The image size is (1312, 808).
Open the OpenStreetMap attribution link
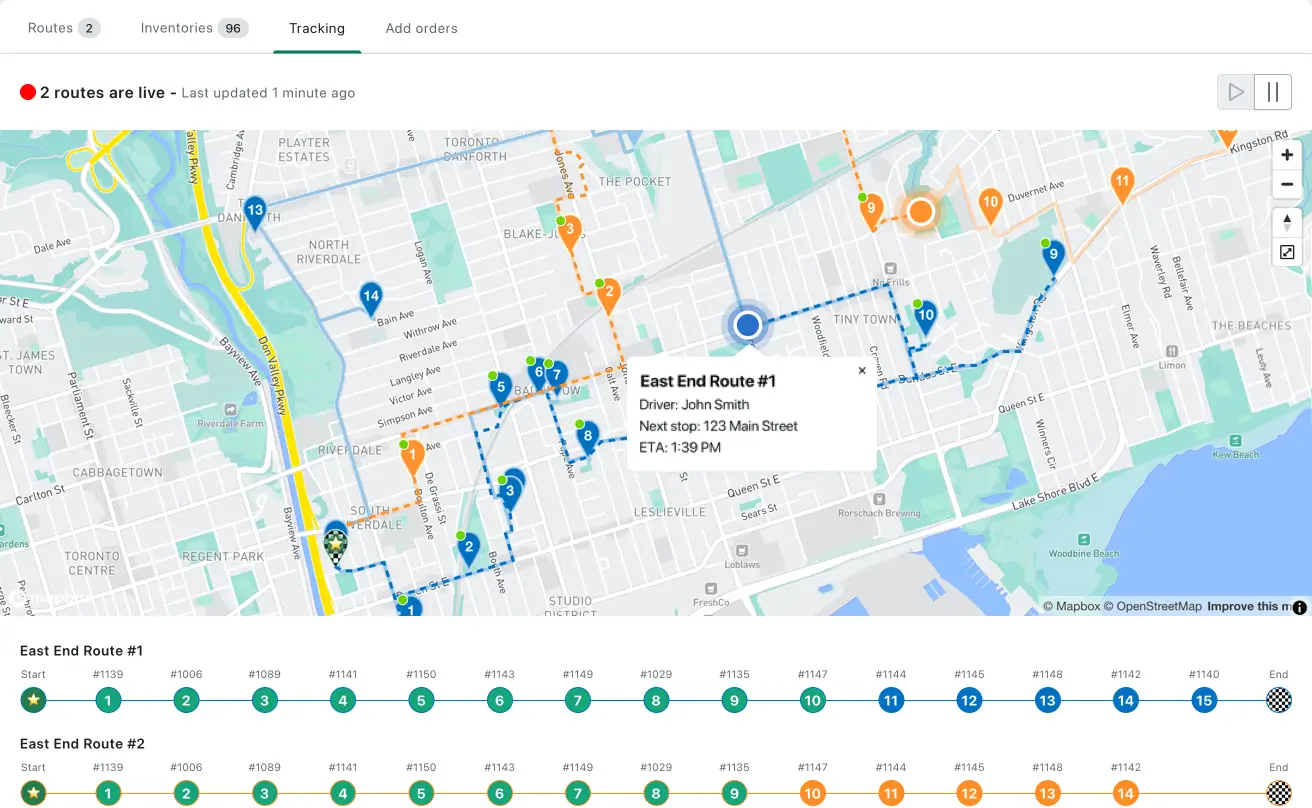[1153, 606]
